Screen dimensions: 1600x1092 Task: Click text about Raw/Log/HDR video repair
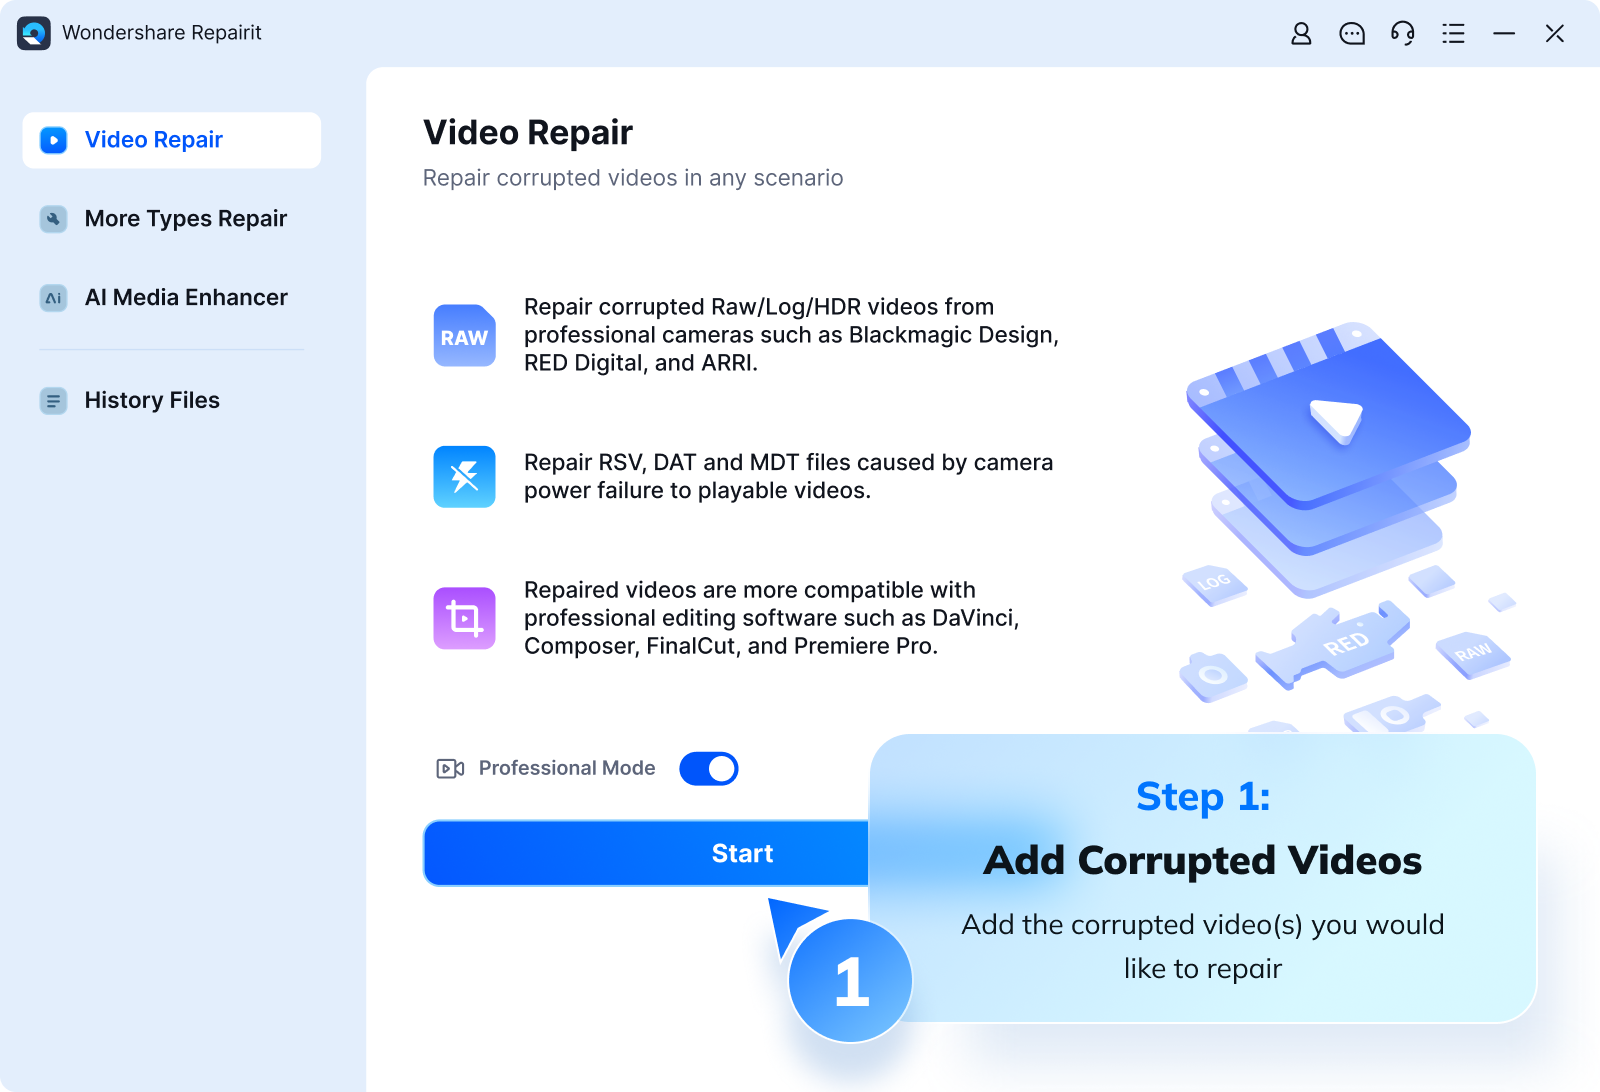[791, 335]
